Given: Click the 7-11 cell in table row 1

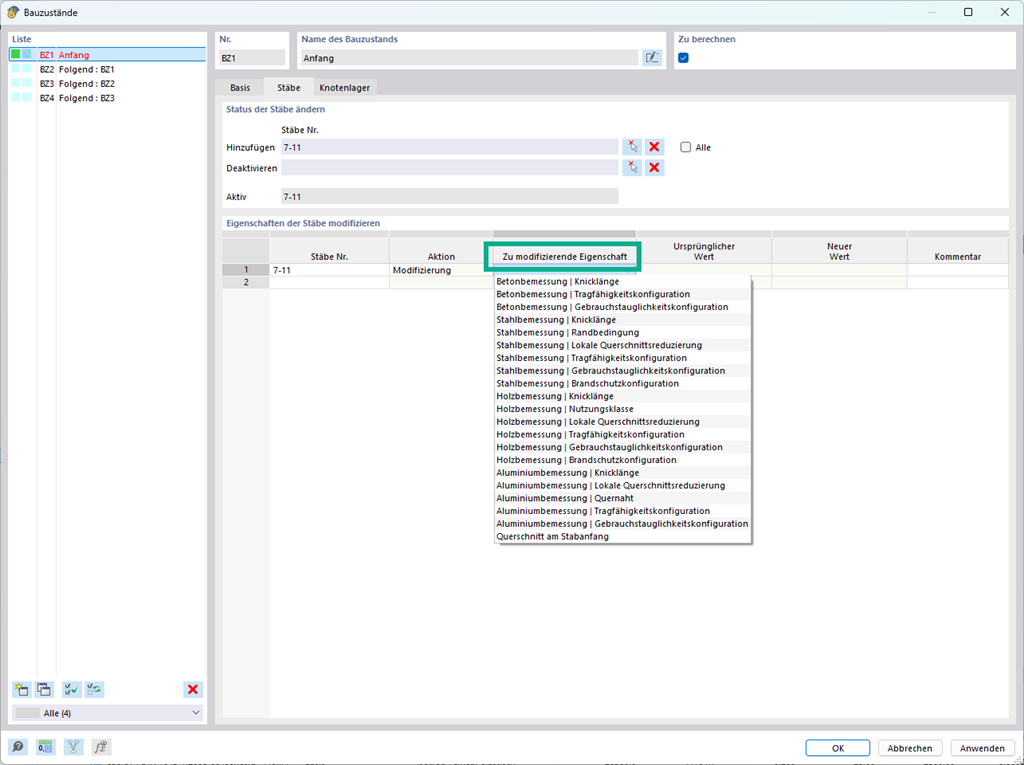Looking at the screenshot, I should 329,270.
